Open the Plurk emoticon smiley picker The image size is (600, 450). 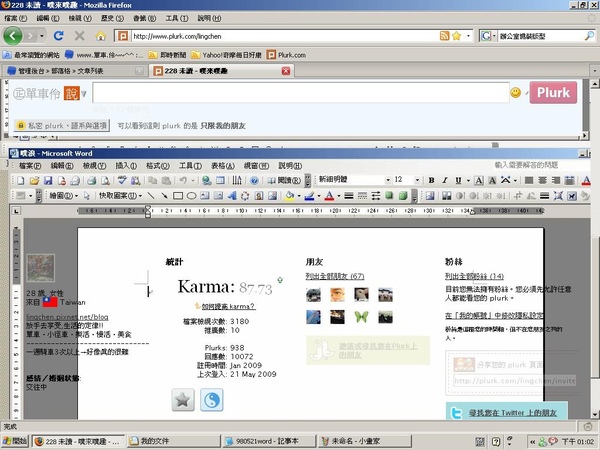[x=515, y=92]
